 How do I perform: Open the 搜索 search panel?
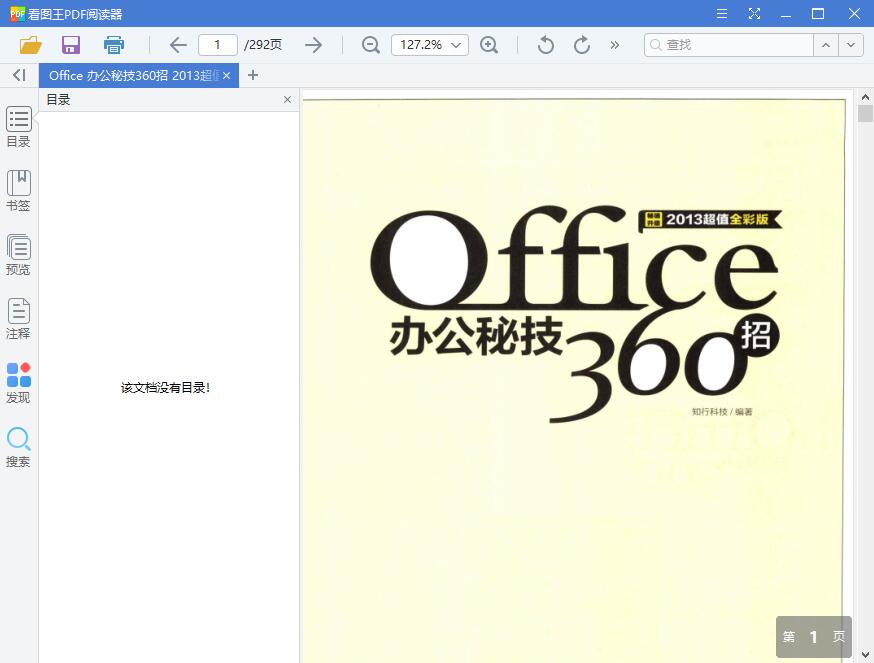(18, 447)
